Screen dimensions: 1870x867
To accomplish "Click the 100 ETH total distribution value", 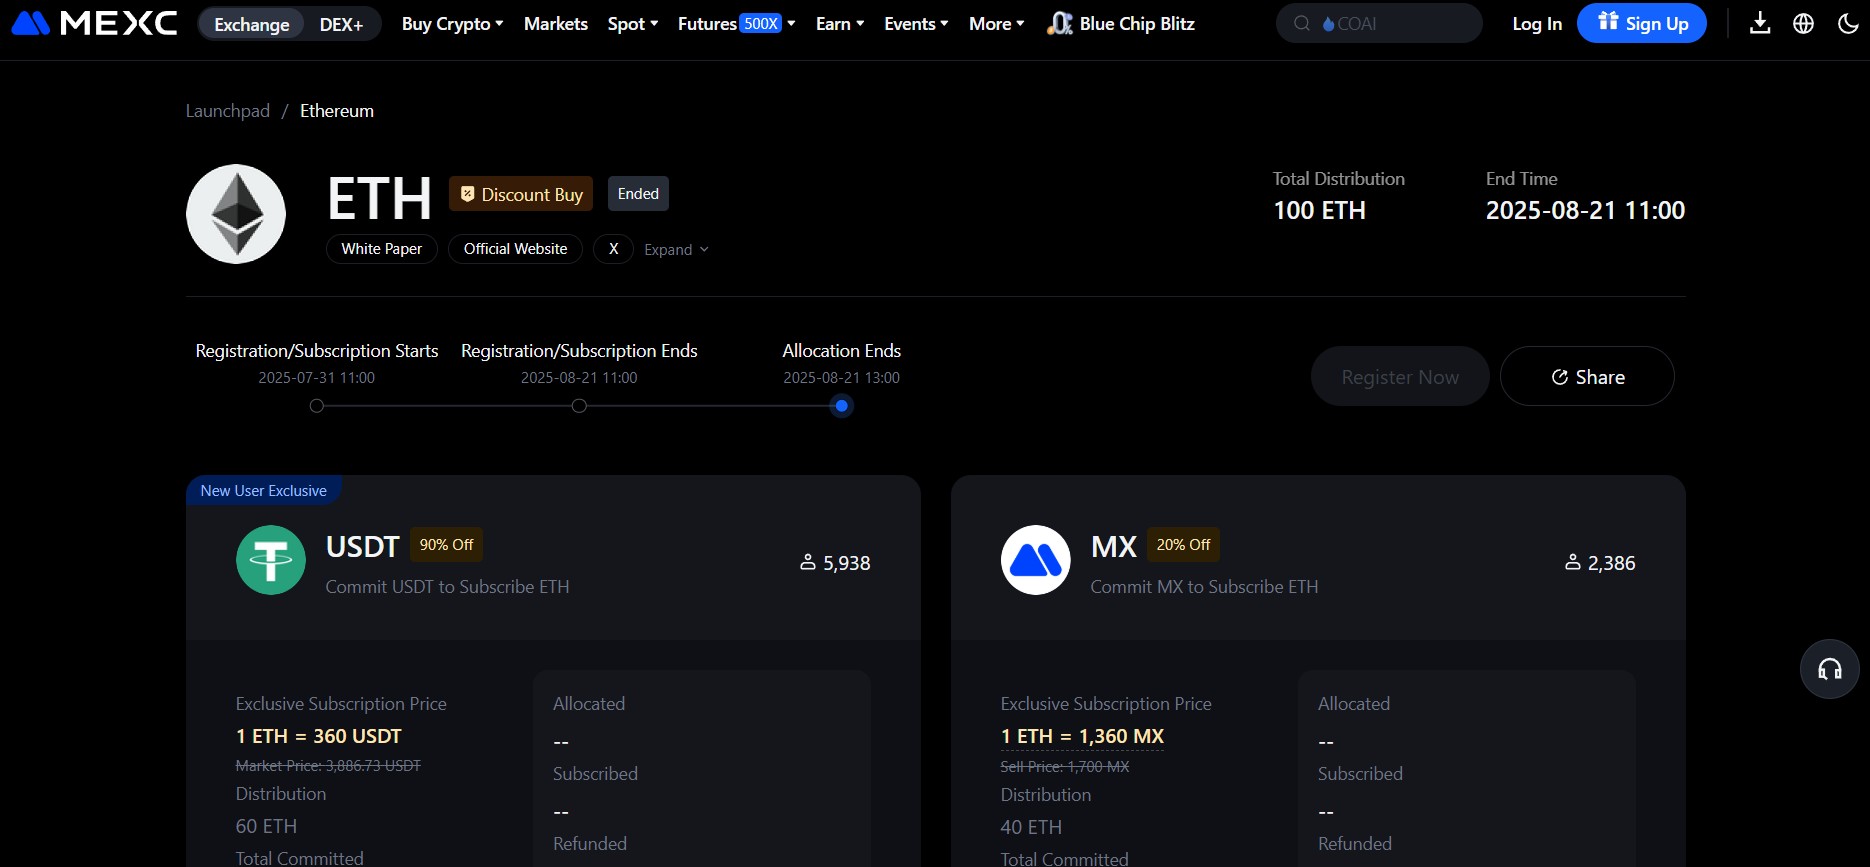I will (1319, 210).
